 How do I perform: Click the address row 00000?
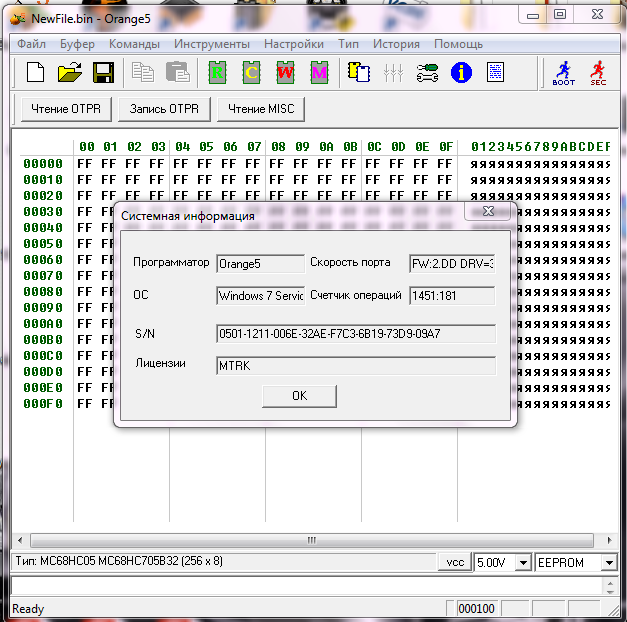(x=43, y=164)
